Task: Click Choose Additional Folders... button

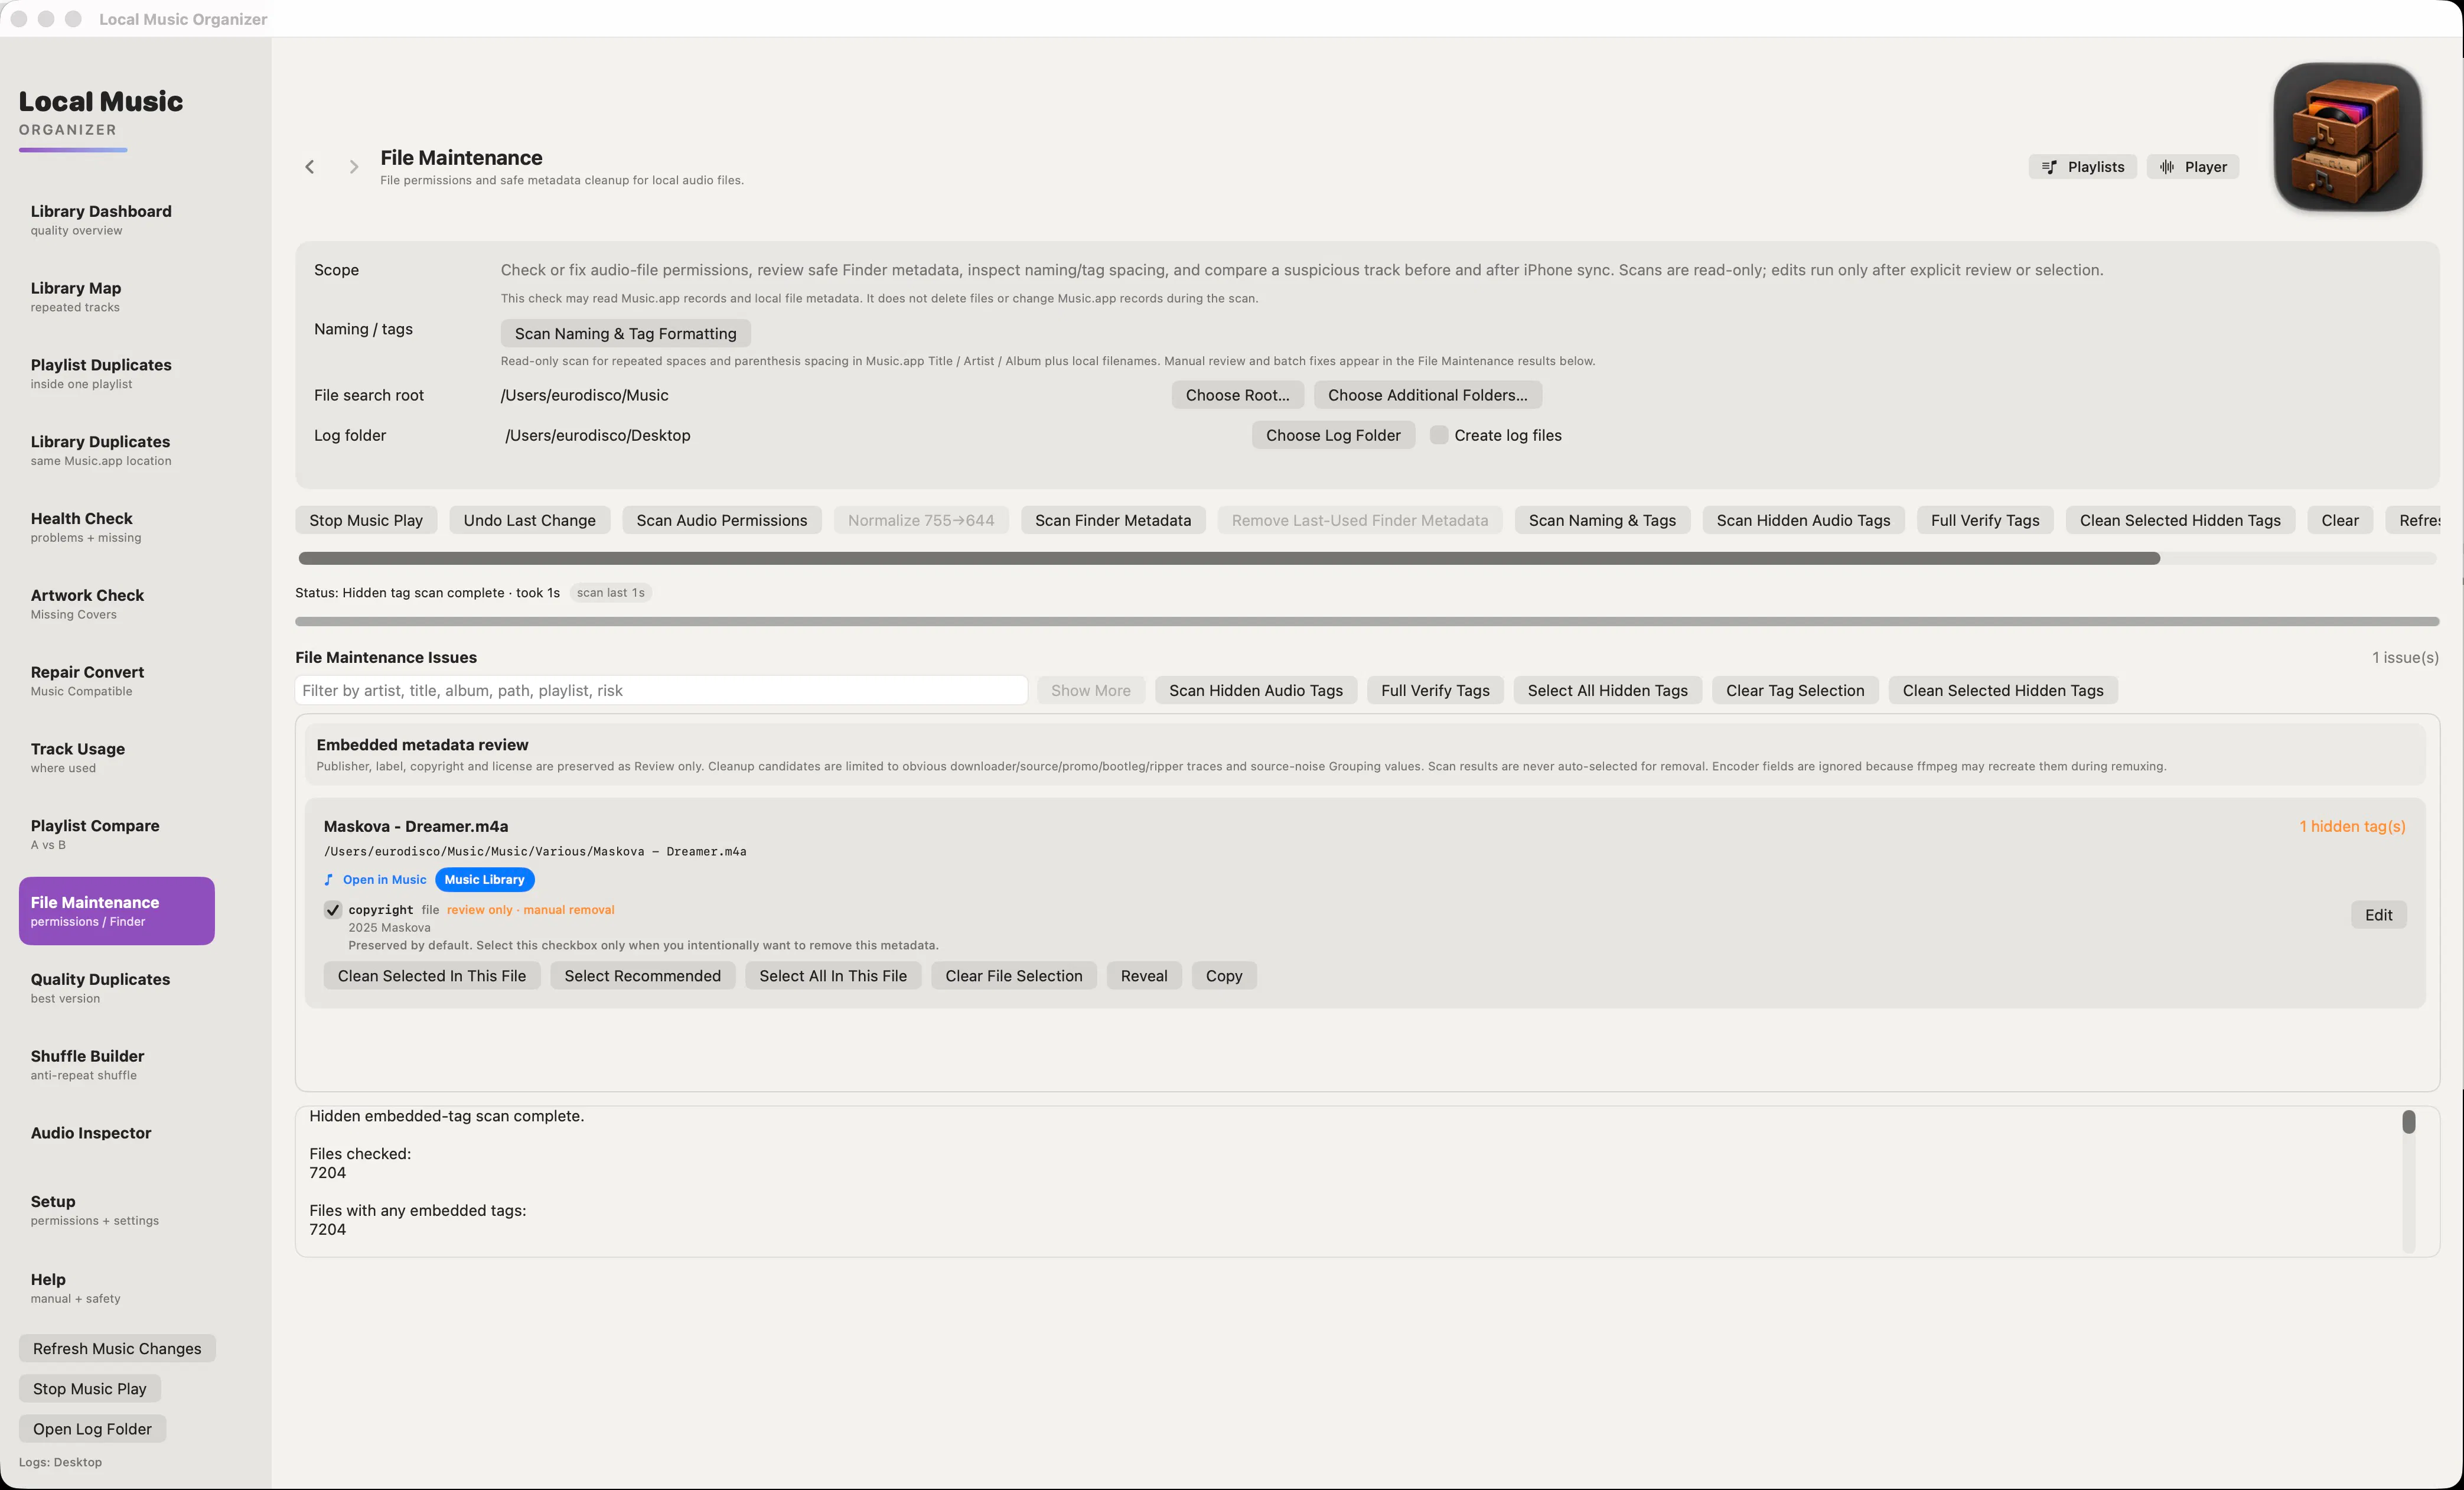Action: [1428, 395]
